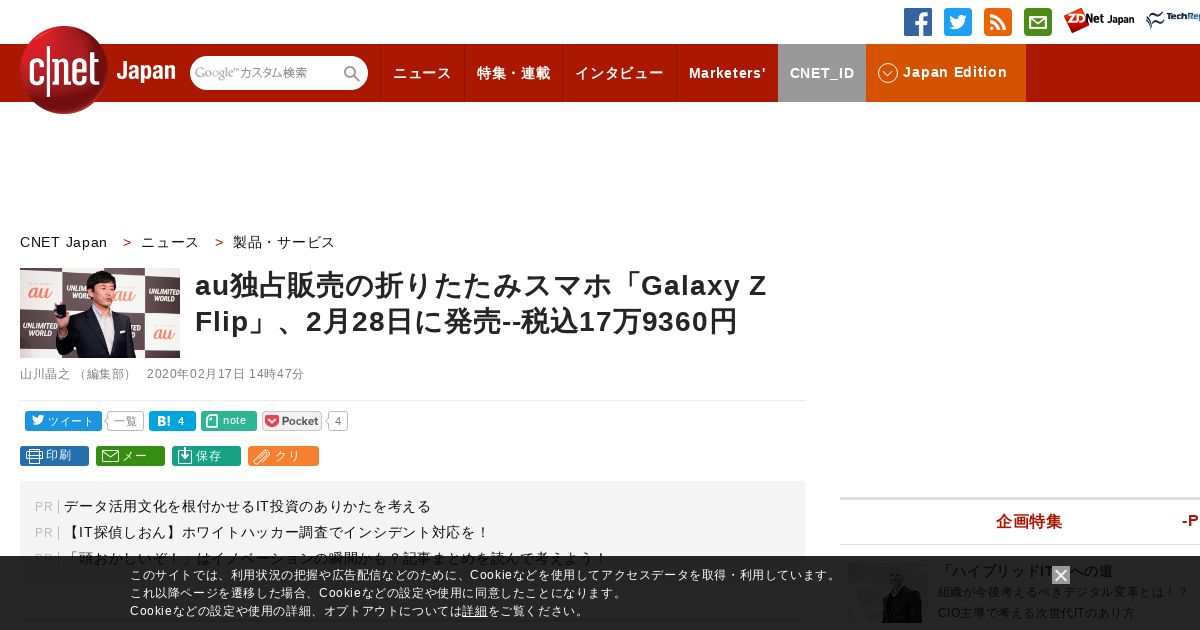1200x630 pixels.
Task: Click the Twitter ツイート button
Action: click(63, 421)
